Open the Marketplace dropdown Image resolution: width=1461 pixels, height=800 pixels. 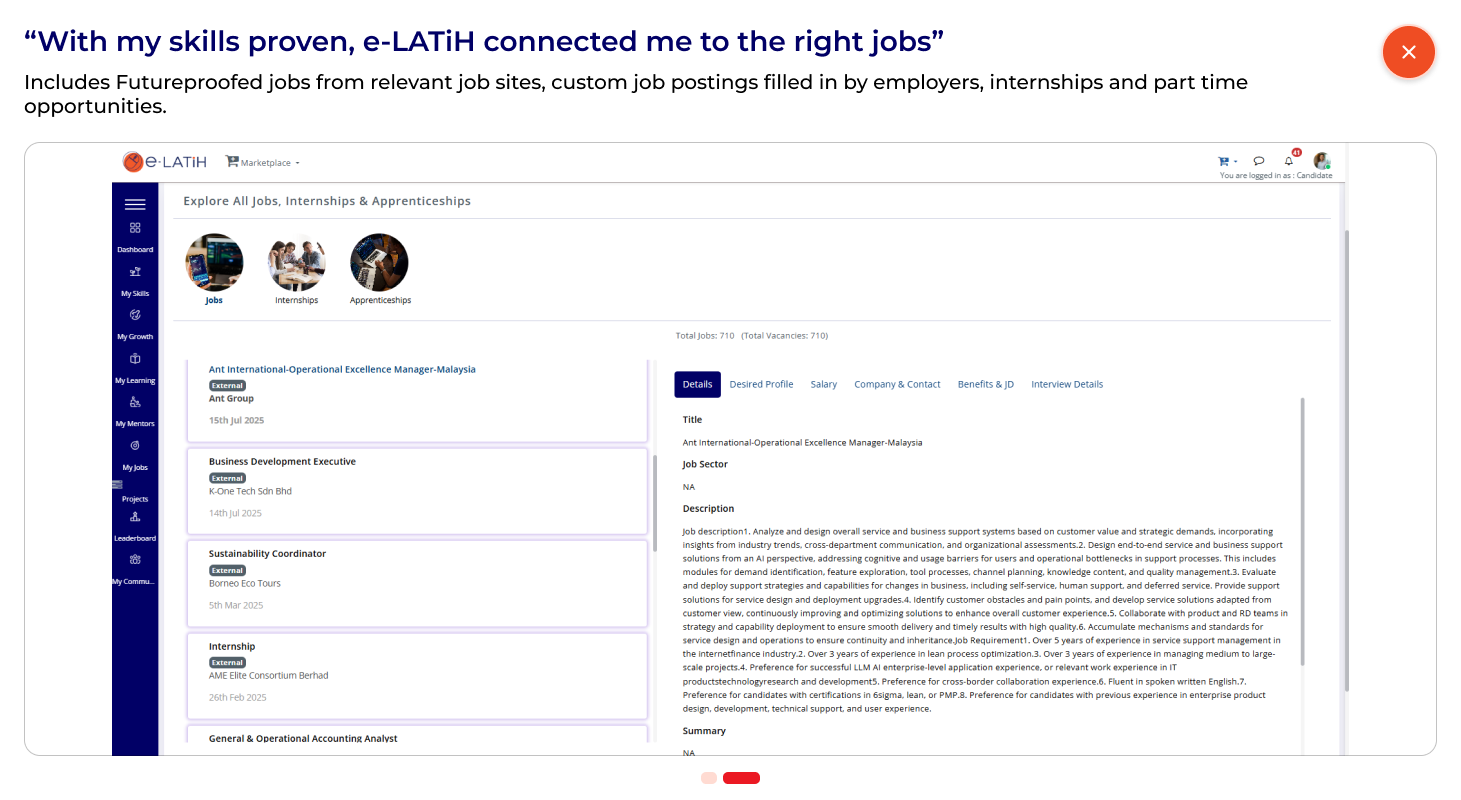[263, 162]
